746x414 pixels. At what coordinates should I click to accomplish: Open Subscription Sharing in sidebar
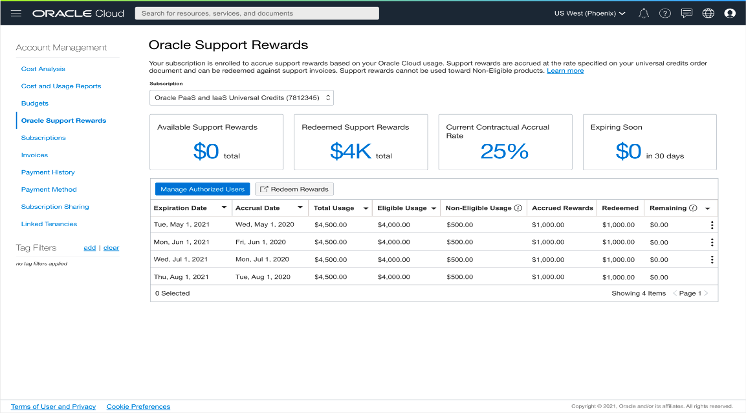[55, 207]
